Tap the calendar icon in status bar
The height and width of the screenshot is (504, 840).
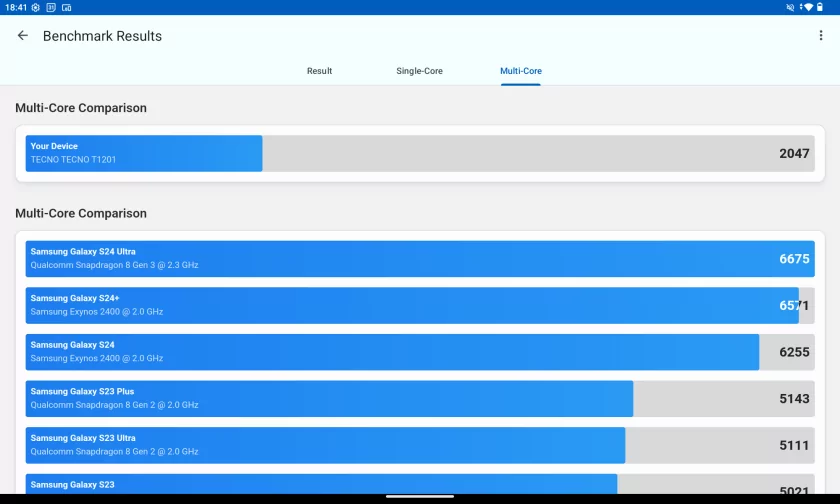click(51, 7)
